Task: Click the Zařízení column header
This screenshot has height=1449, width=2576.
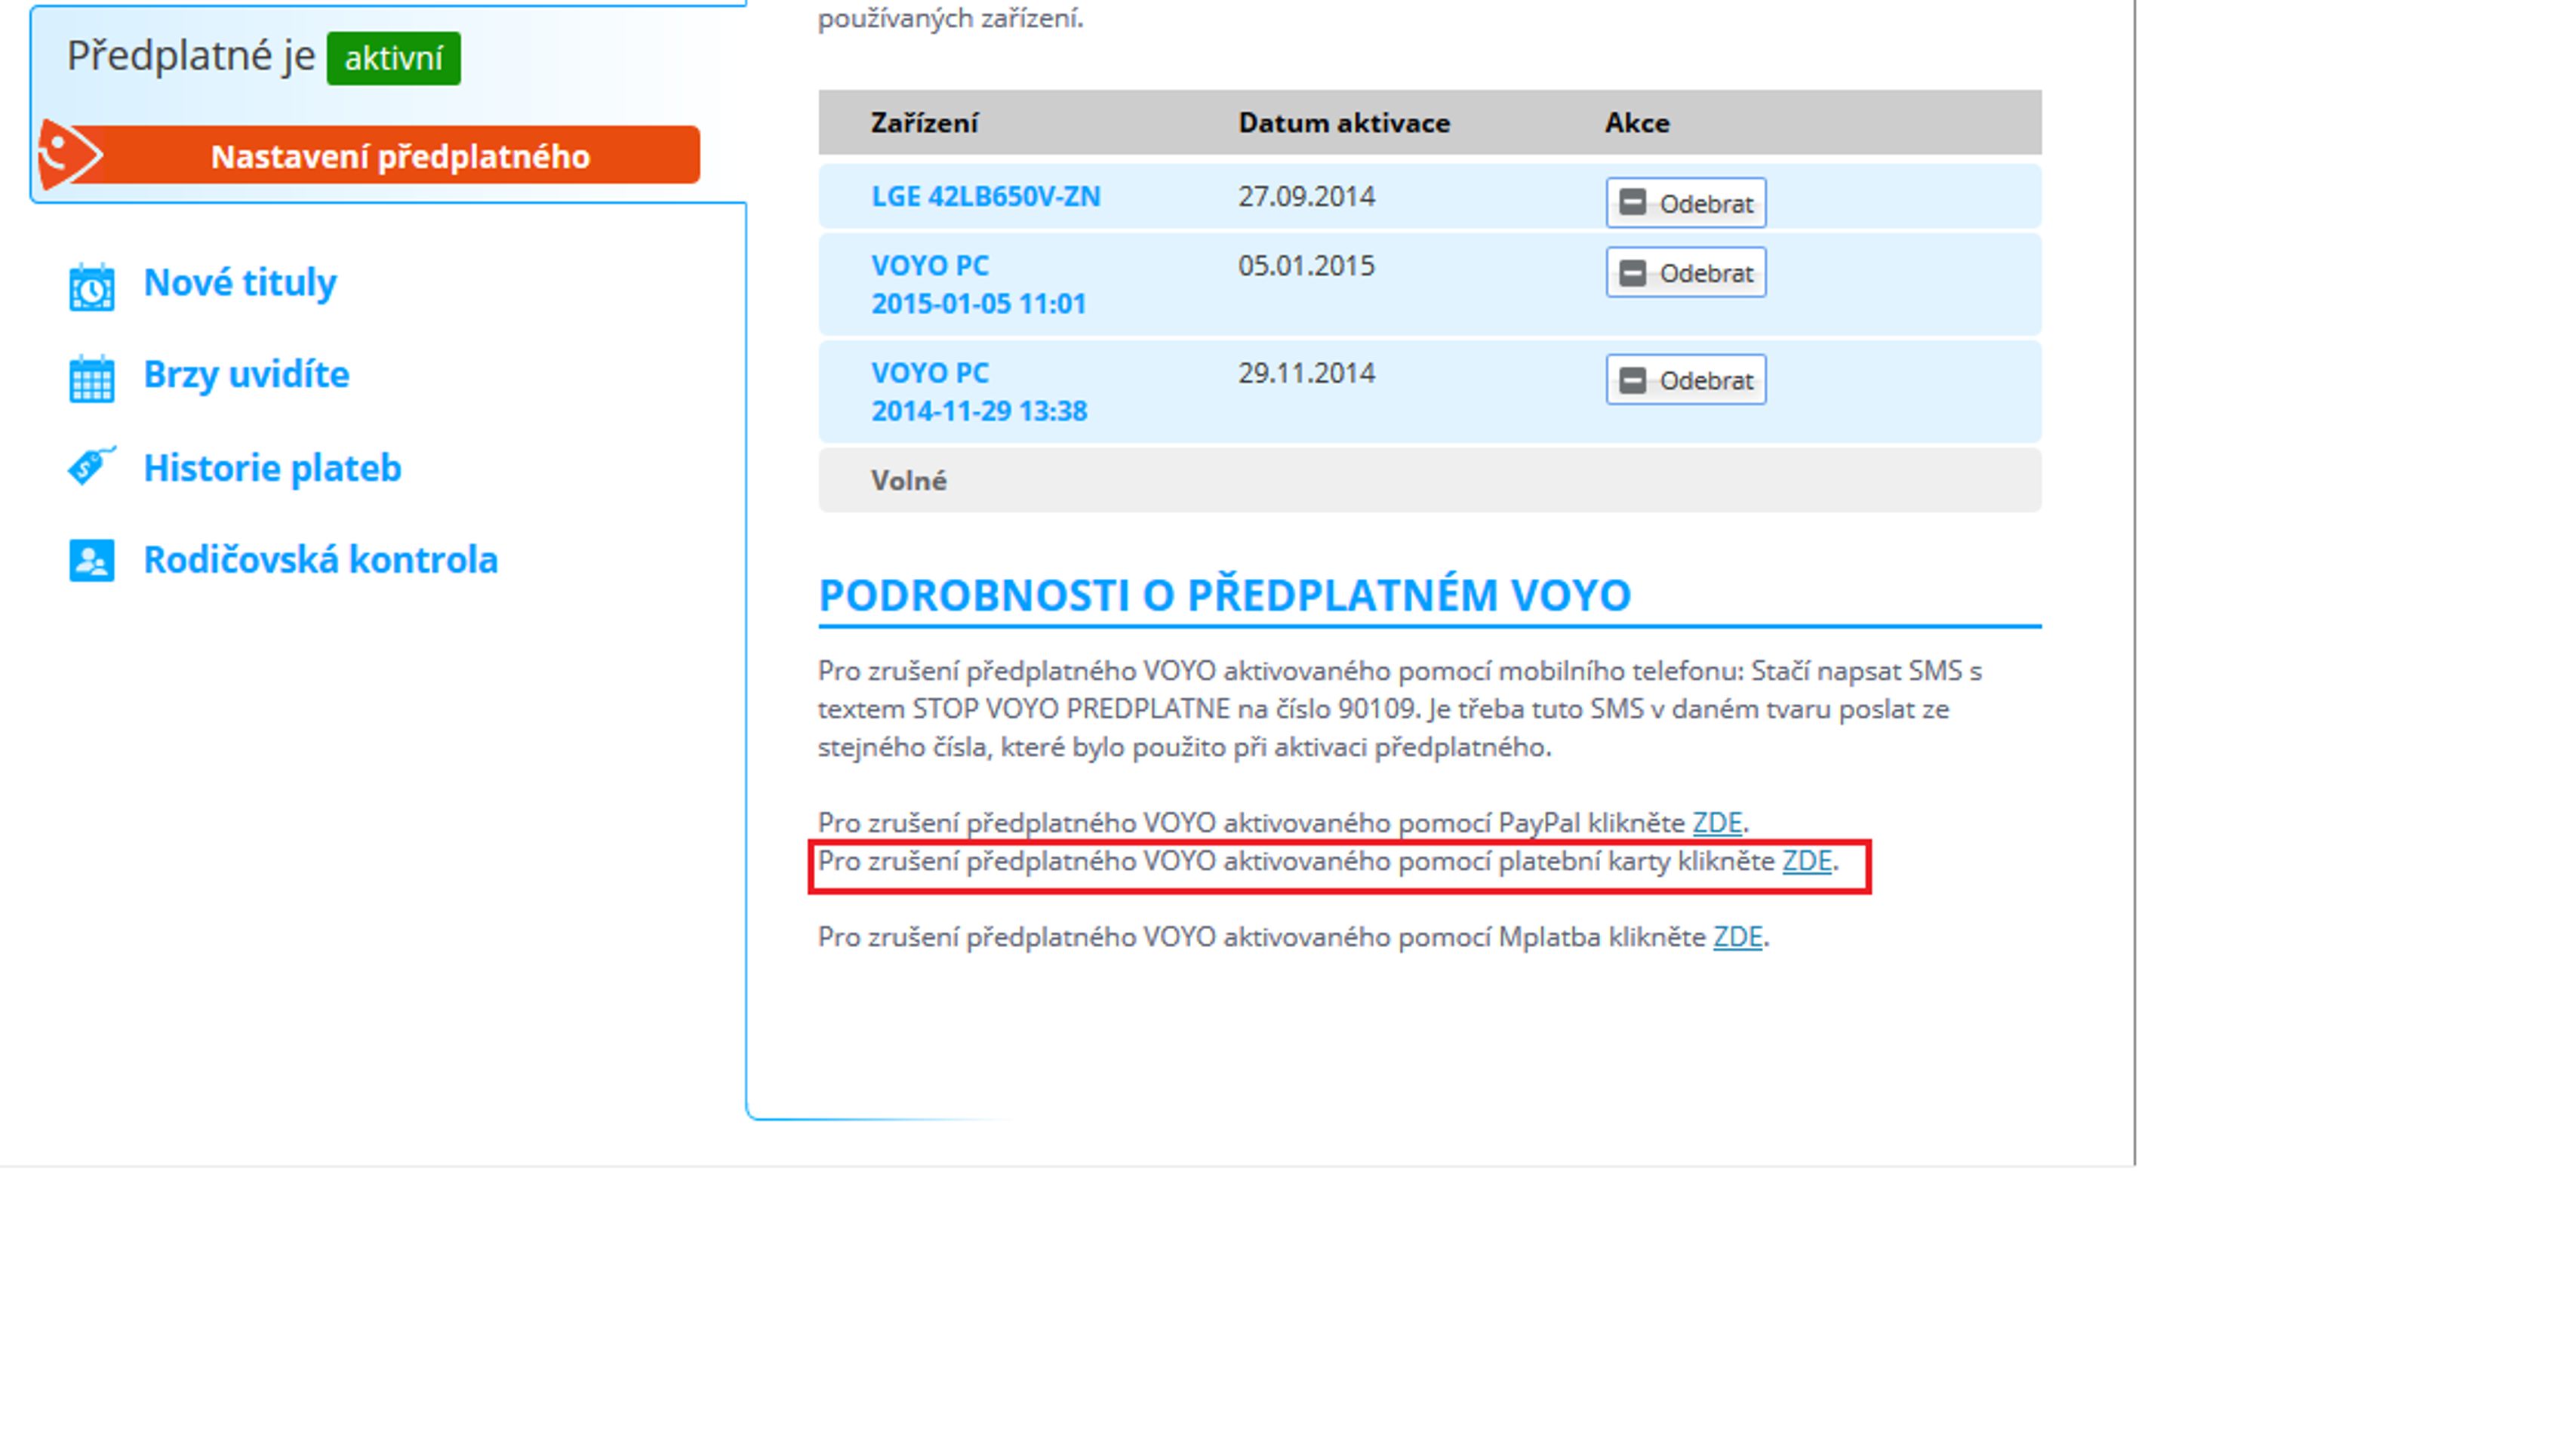Action: click(924, 123)
